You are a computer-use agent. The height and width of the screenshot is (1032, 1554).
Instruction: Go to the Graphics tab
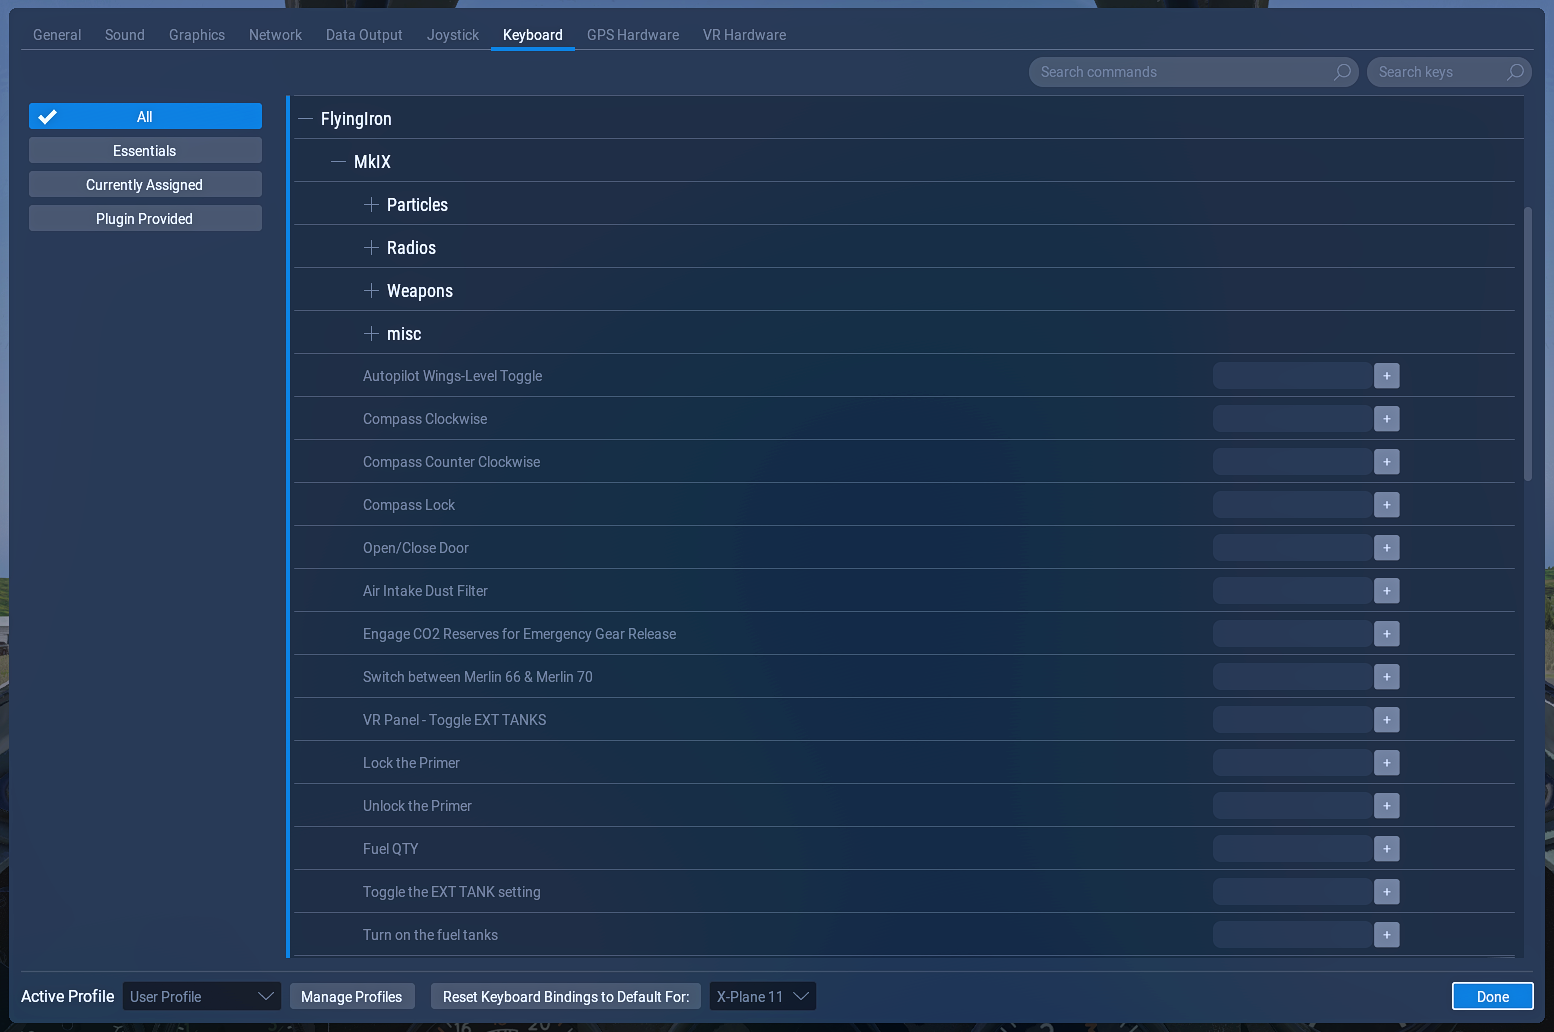click(x=197, y=35)
